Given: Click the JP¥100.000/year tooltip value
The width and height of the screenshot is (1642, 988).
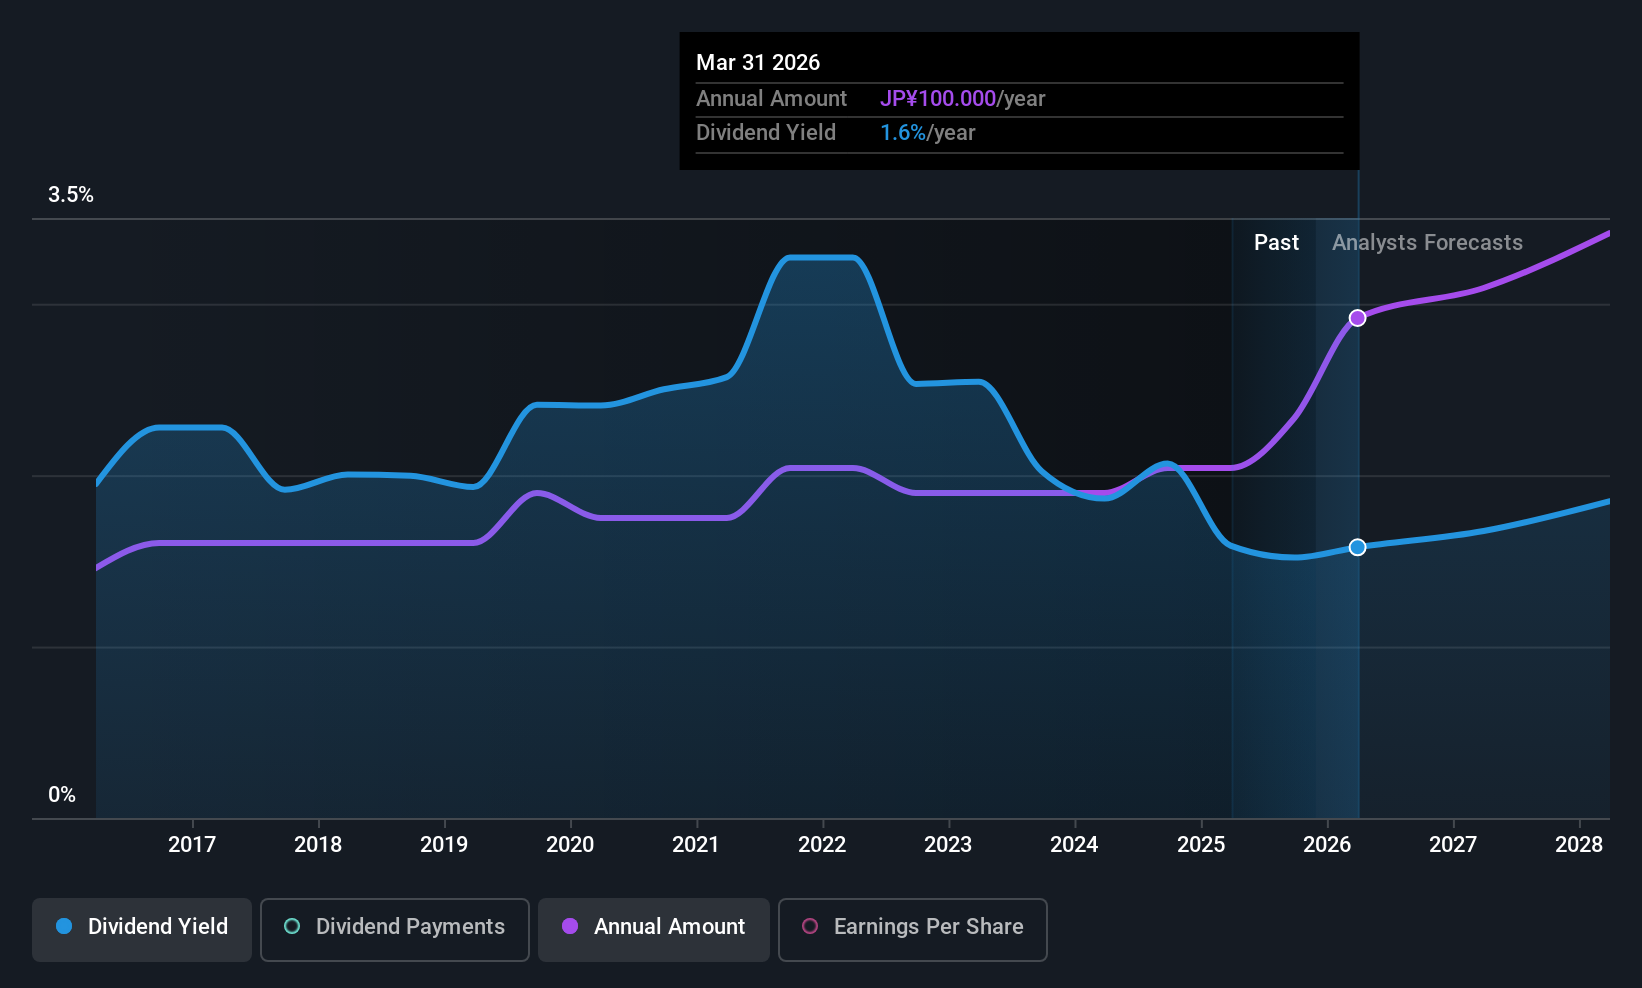Looking at the screenshot, I should pos(962,99).
